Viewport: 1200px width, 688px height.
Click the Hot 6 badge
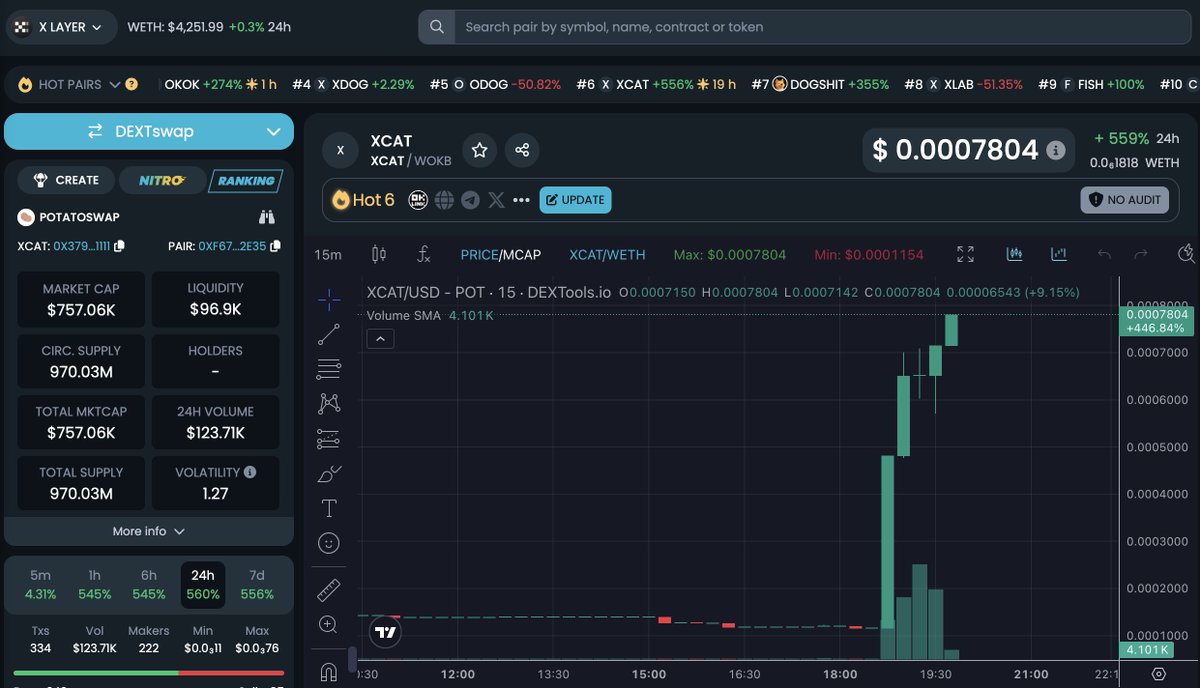[x=364, y=200]
